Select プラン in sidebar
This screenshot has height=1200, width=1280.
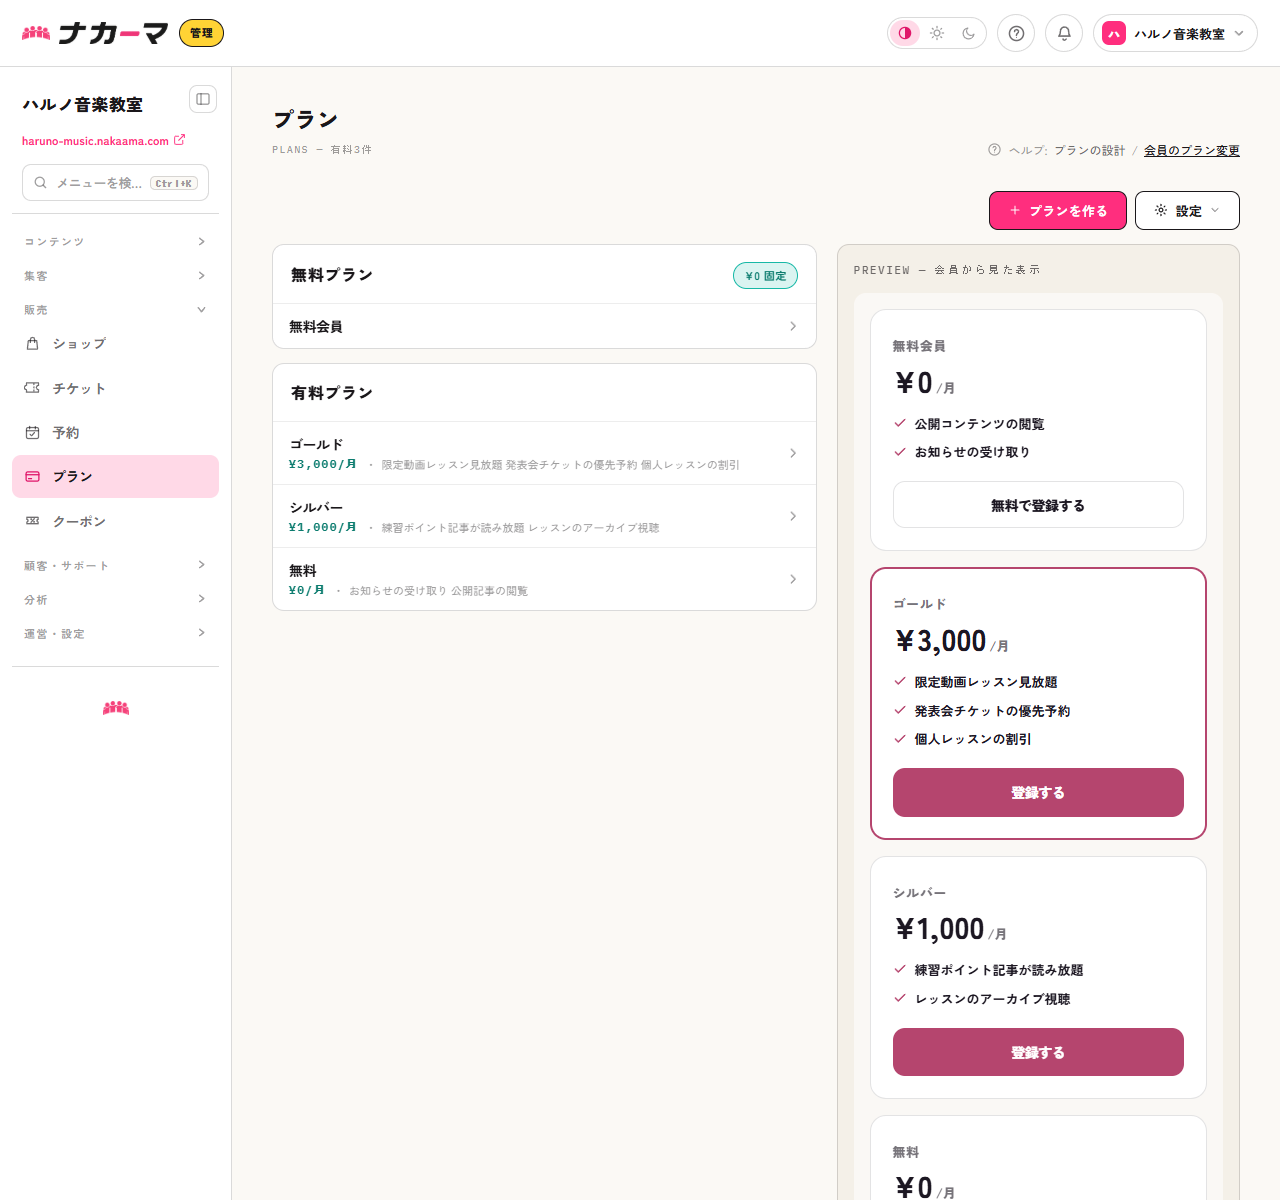[115, 477]
